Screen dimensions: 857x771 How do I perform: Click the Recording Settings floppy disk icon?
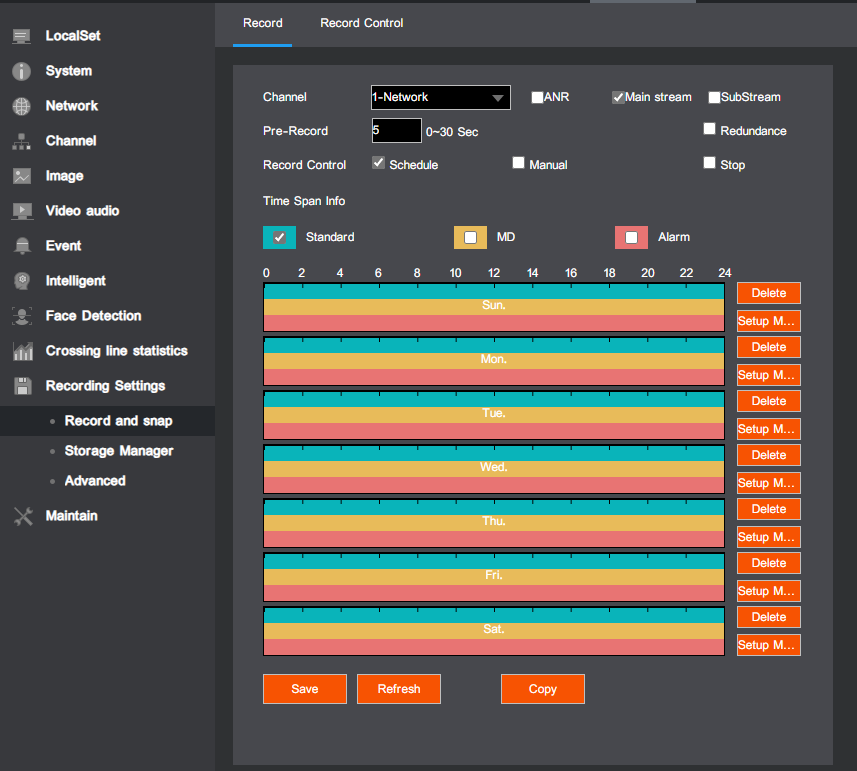[x=22, y=386]
